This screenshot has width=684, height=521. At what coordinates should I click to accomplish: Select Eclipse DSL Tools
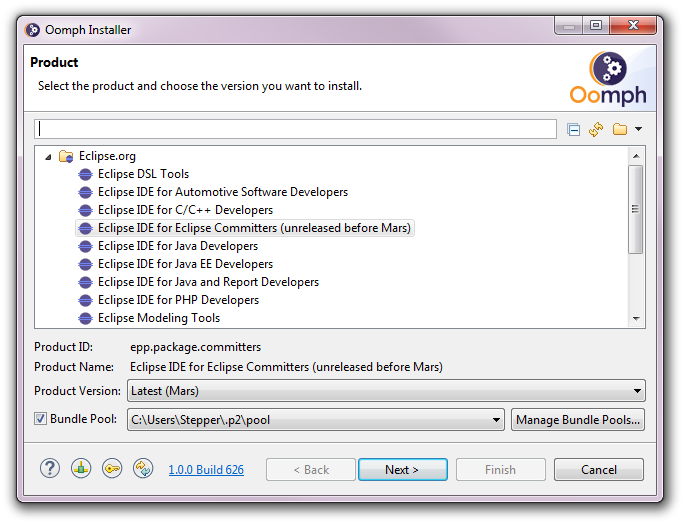click(144, 174)
